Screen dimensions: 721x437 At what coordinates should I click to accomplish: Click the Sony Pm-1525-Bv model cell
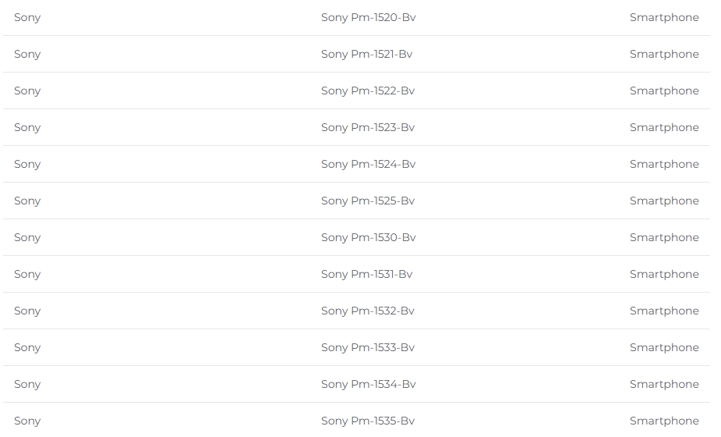pos(368,201)
